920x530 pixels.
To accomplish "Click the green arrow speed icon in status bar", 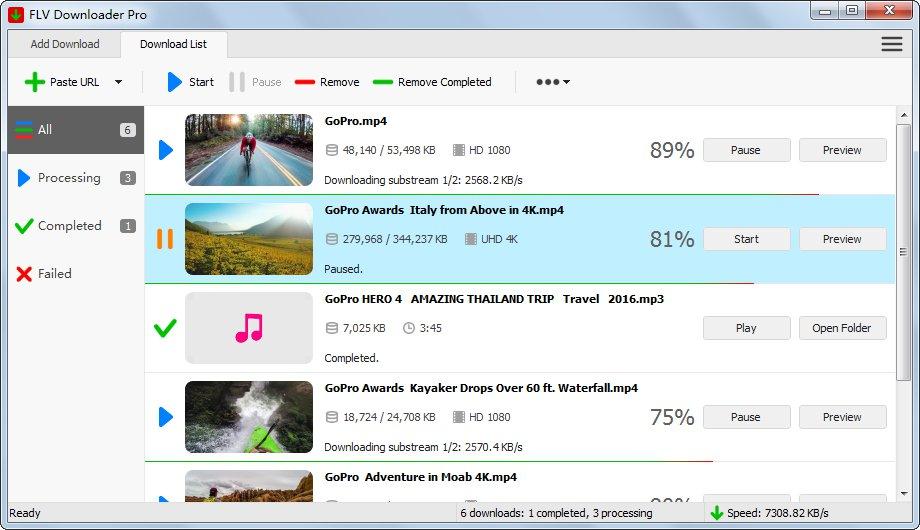I will pos(716,513).
